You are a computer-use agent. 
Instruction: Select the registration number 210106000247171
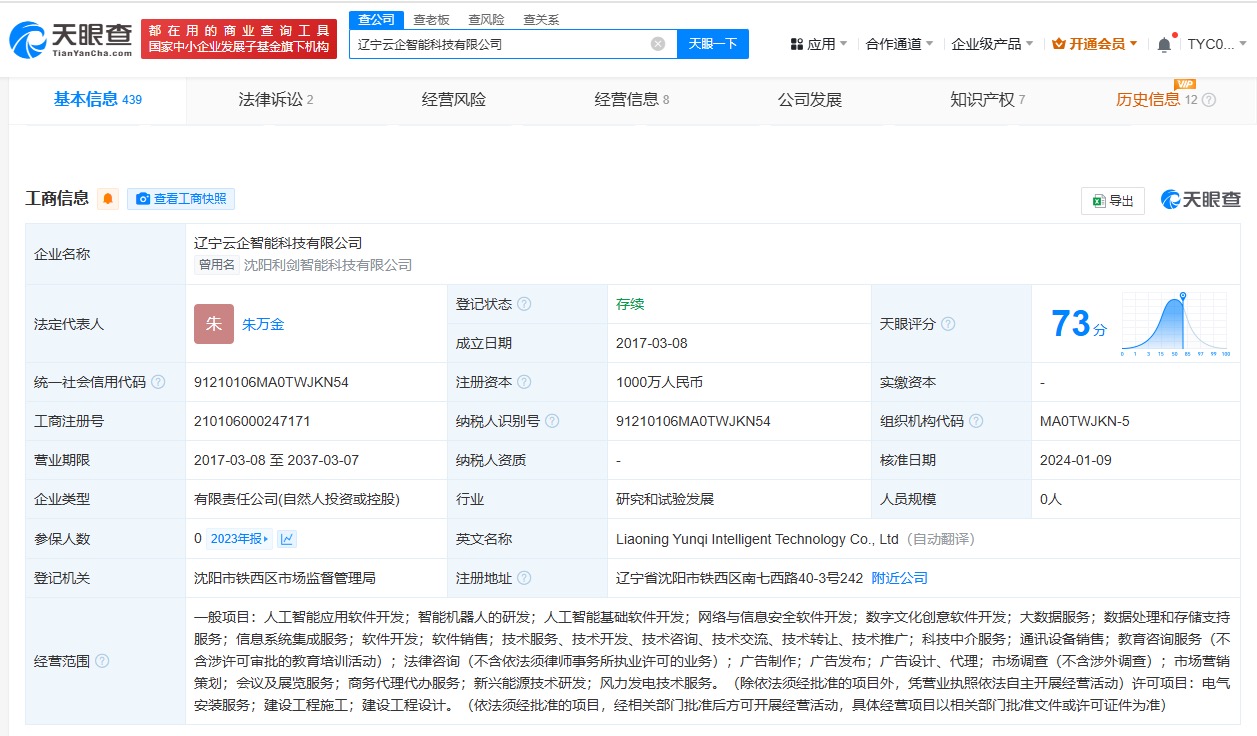pos(252,421)
